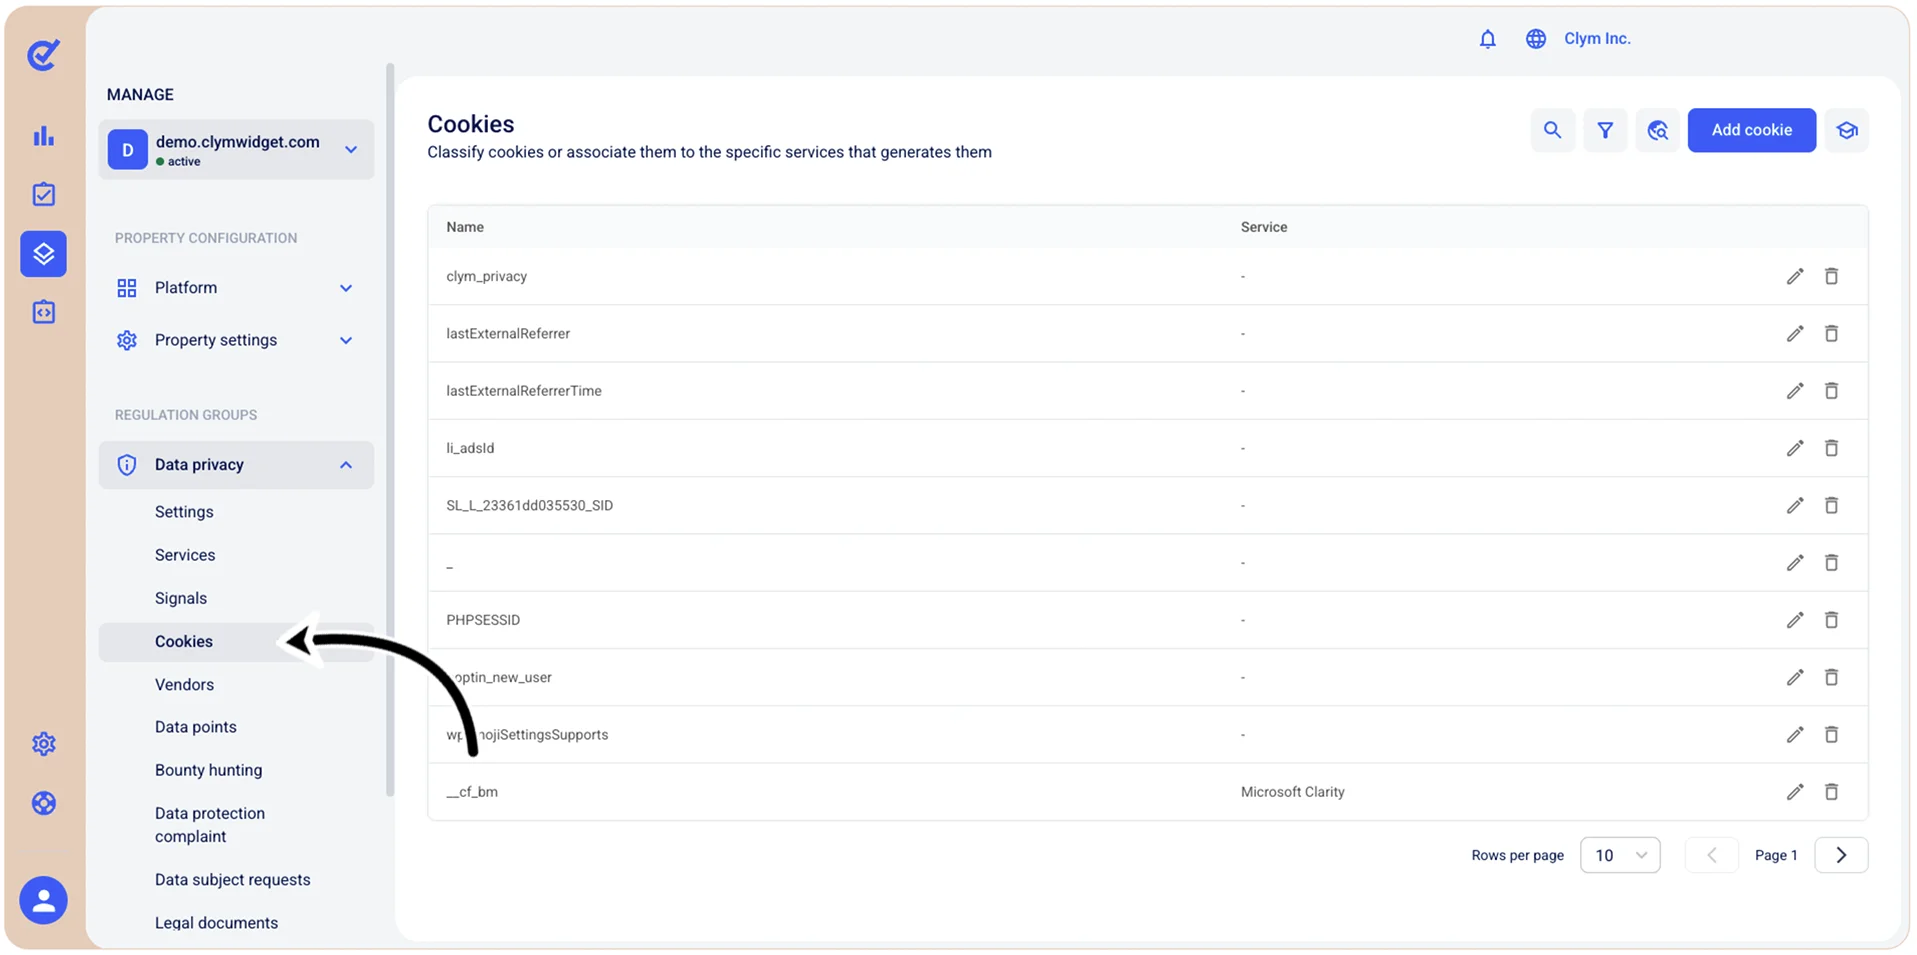The image size is (1917, 955).
Task: Select the Microsoft Clarity service cell
Action: coord(1292,792)
